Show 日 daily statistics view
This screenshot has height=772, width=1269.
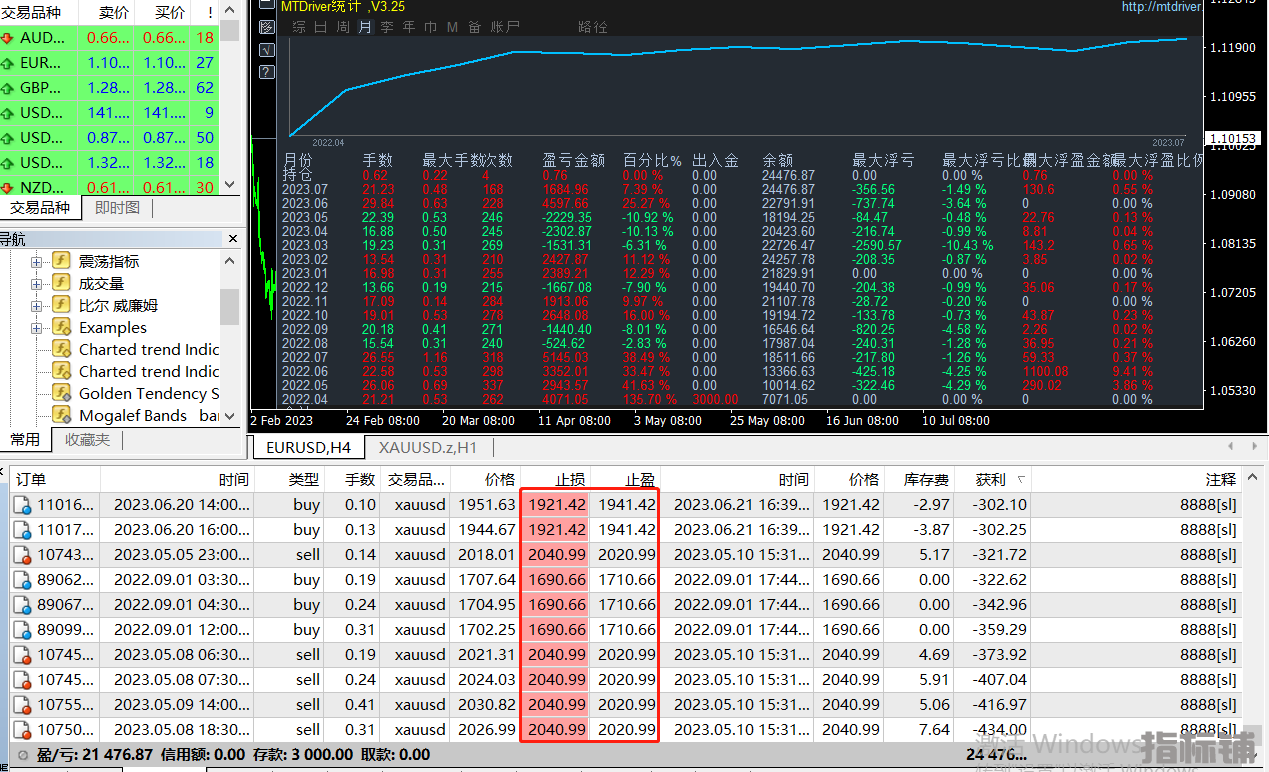point(321,27)
